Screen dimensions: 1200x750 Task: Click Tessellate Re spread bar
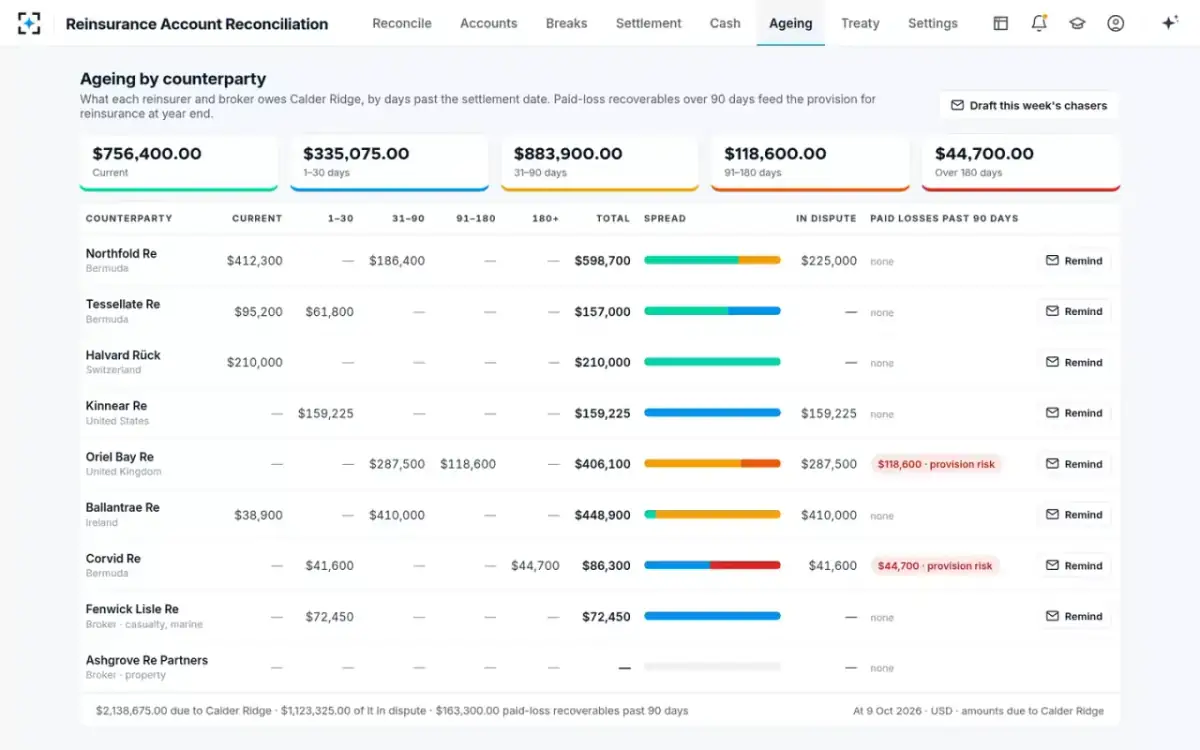[x=712, y=311]
